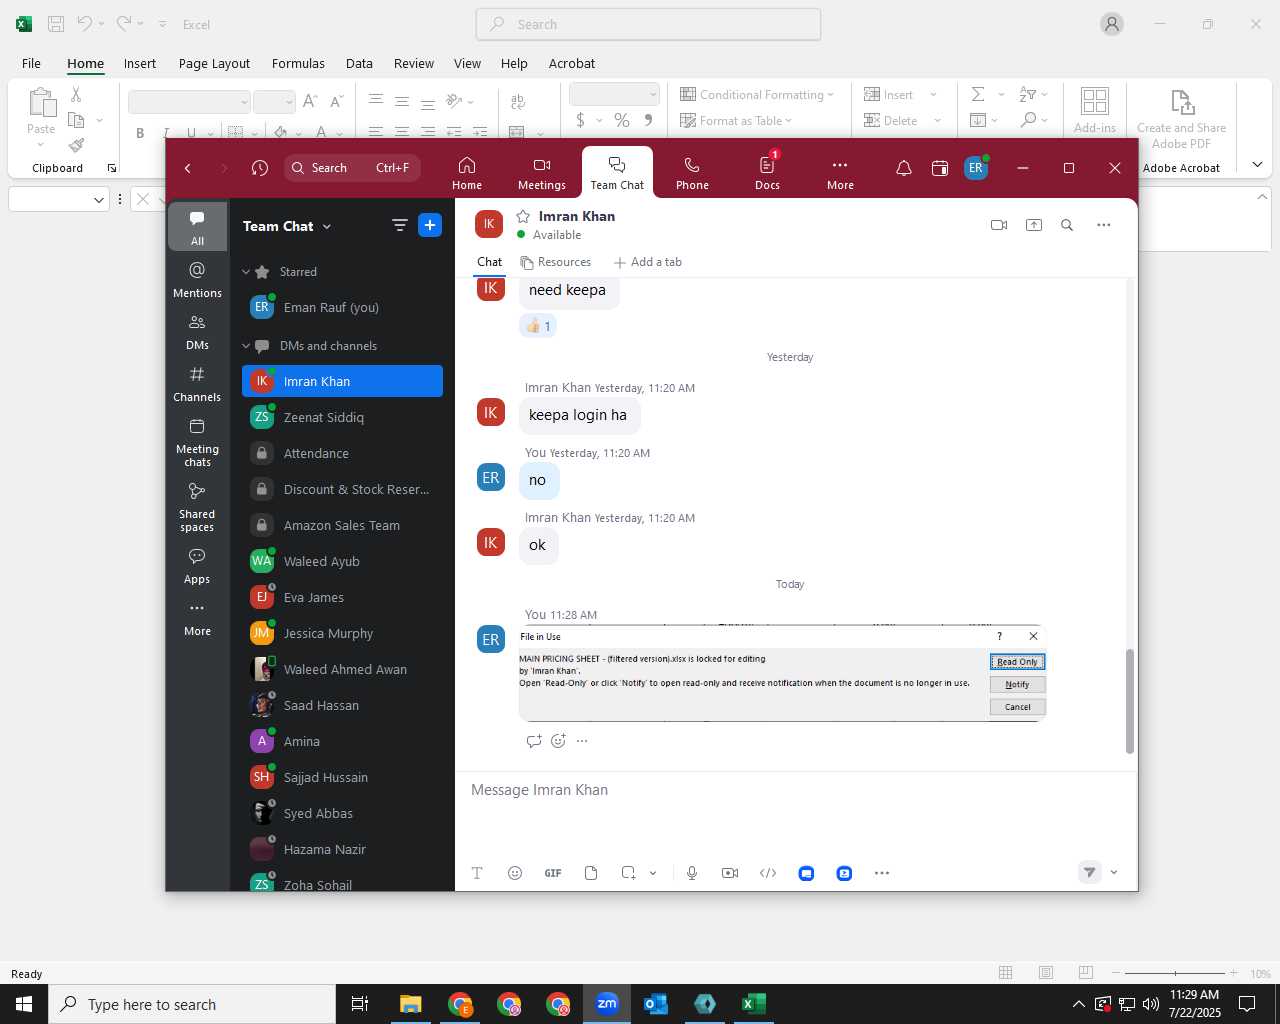The width and height of the screenshot is (1280, 1024).
Task: Click the screenshot capture icon in composer
Action: [x=628, y=873]
